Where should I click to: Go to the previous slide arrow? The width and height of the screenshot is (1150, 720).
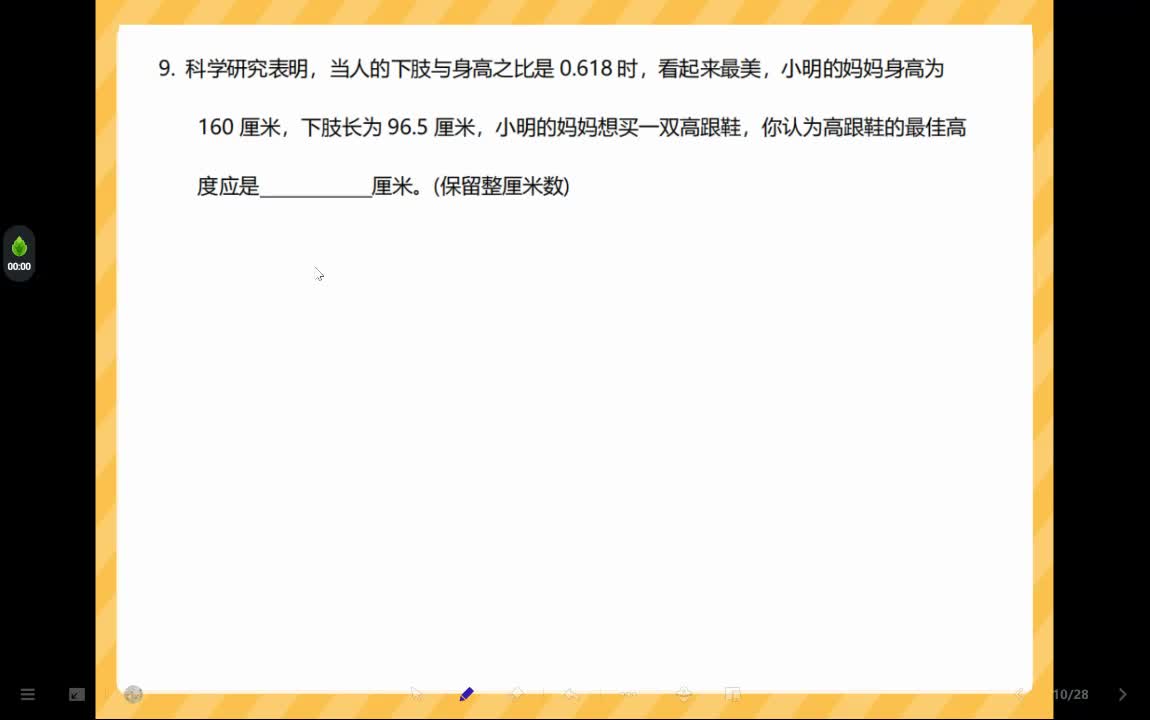coord(1019,694)
